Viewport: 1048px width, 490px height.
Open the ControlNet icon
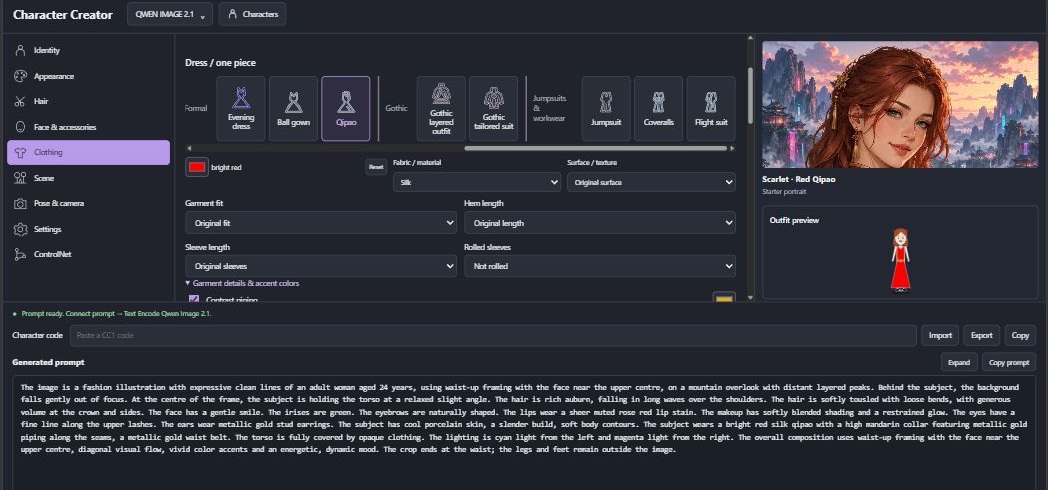point(21,255)
